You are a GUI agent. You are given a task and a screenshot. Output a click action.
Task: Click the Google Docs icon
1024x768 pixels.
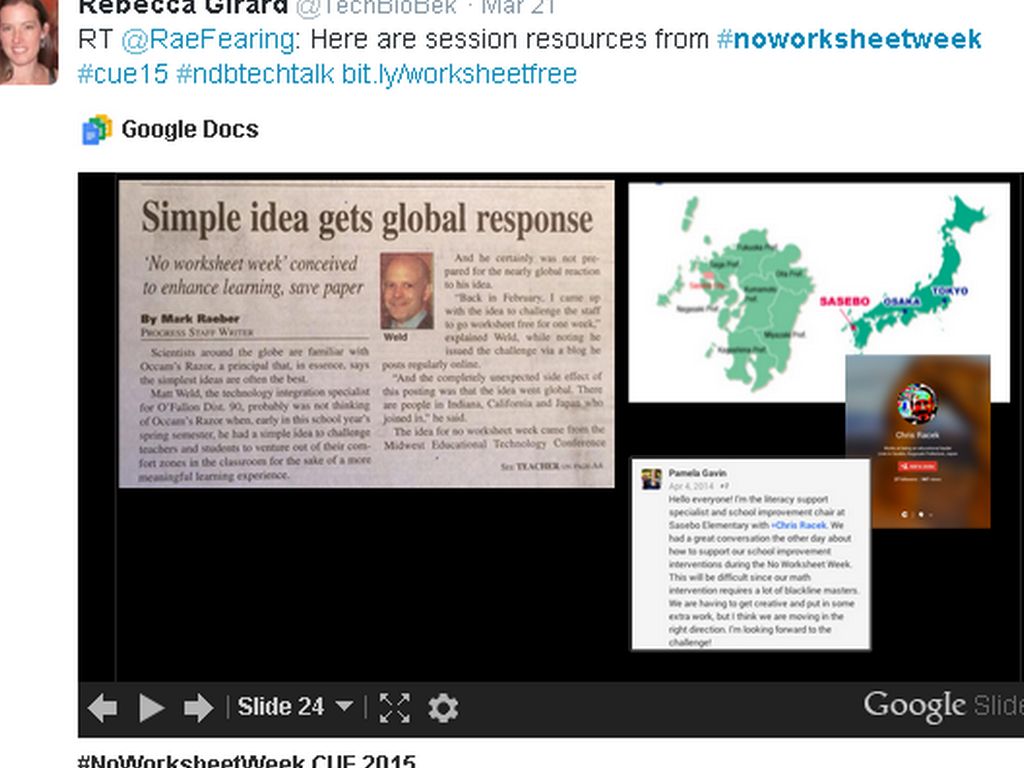(x=97, y=130)
